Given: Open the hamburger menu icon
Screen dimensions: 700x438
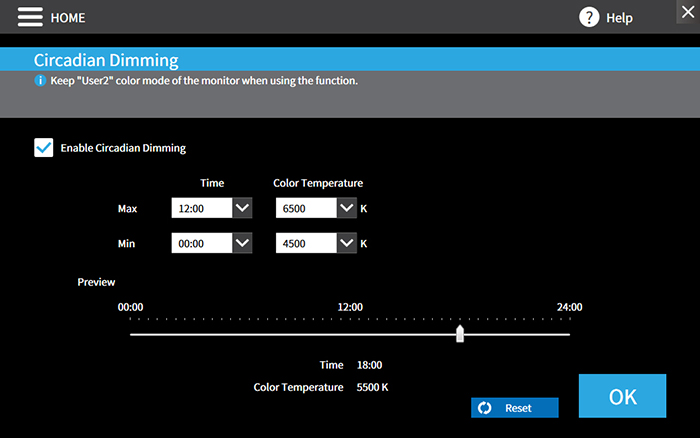Looking at the screenshot, I should click(30, 17).
